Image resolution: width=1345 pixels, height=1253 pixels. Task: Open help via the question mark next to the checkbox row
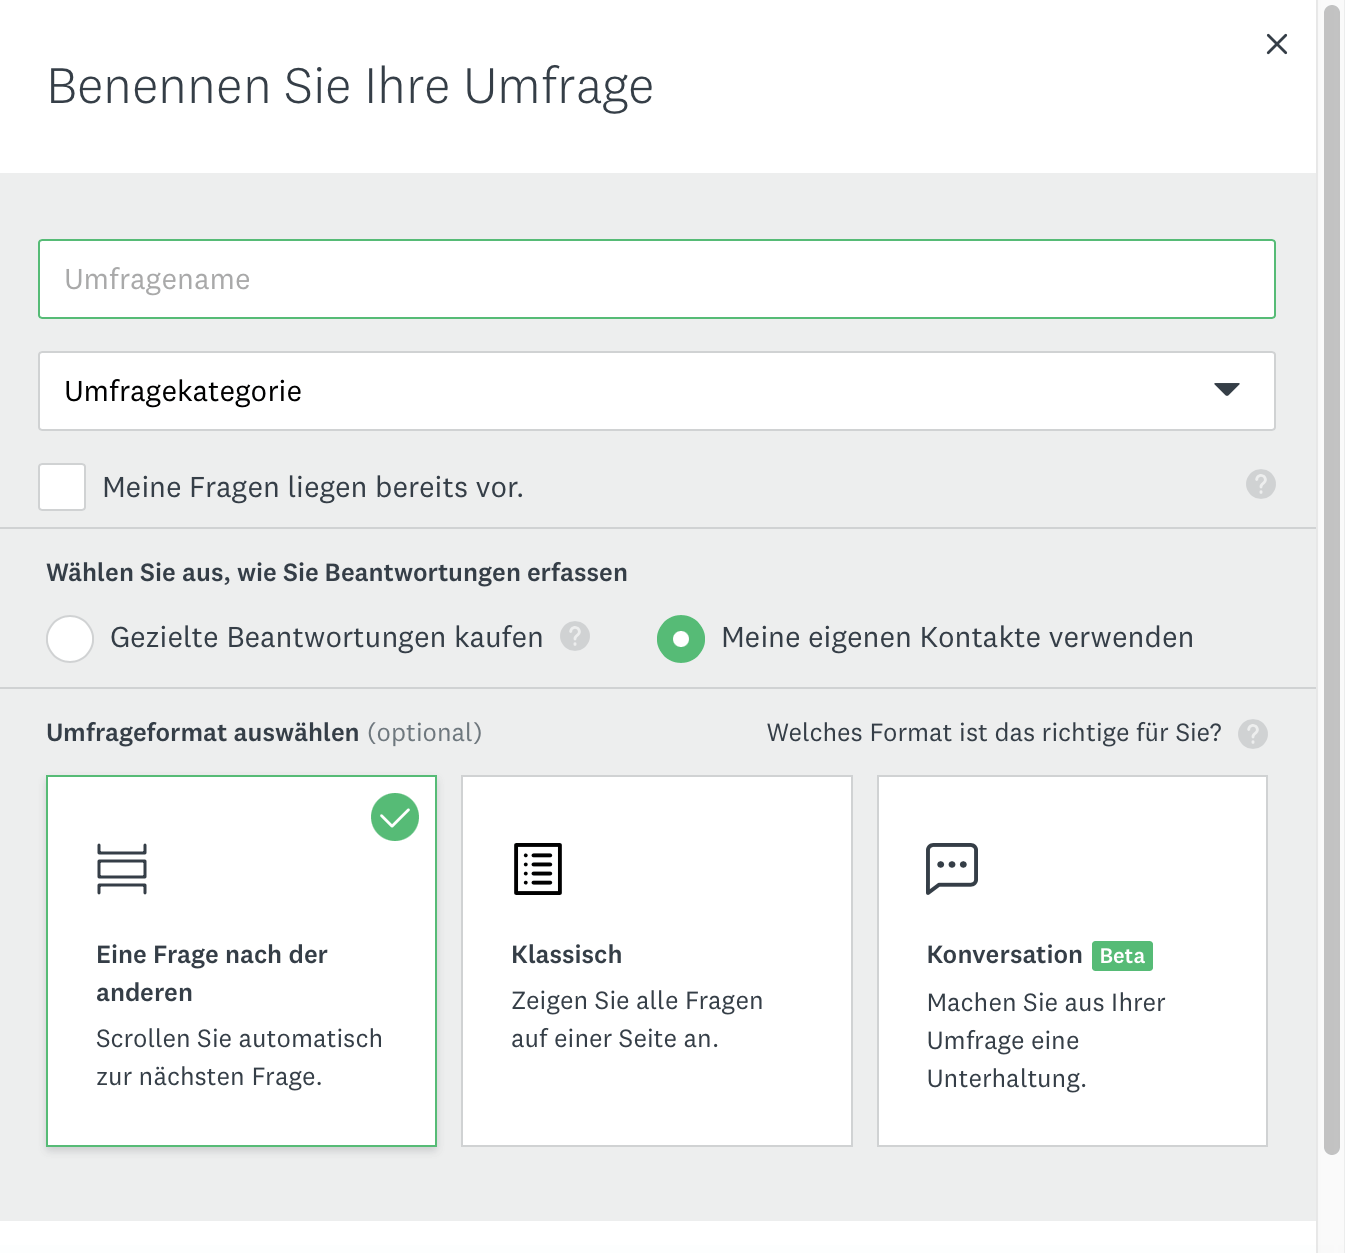click(1260, 485)
